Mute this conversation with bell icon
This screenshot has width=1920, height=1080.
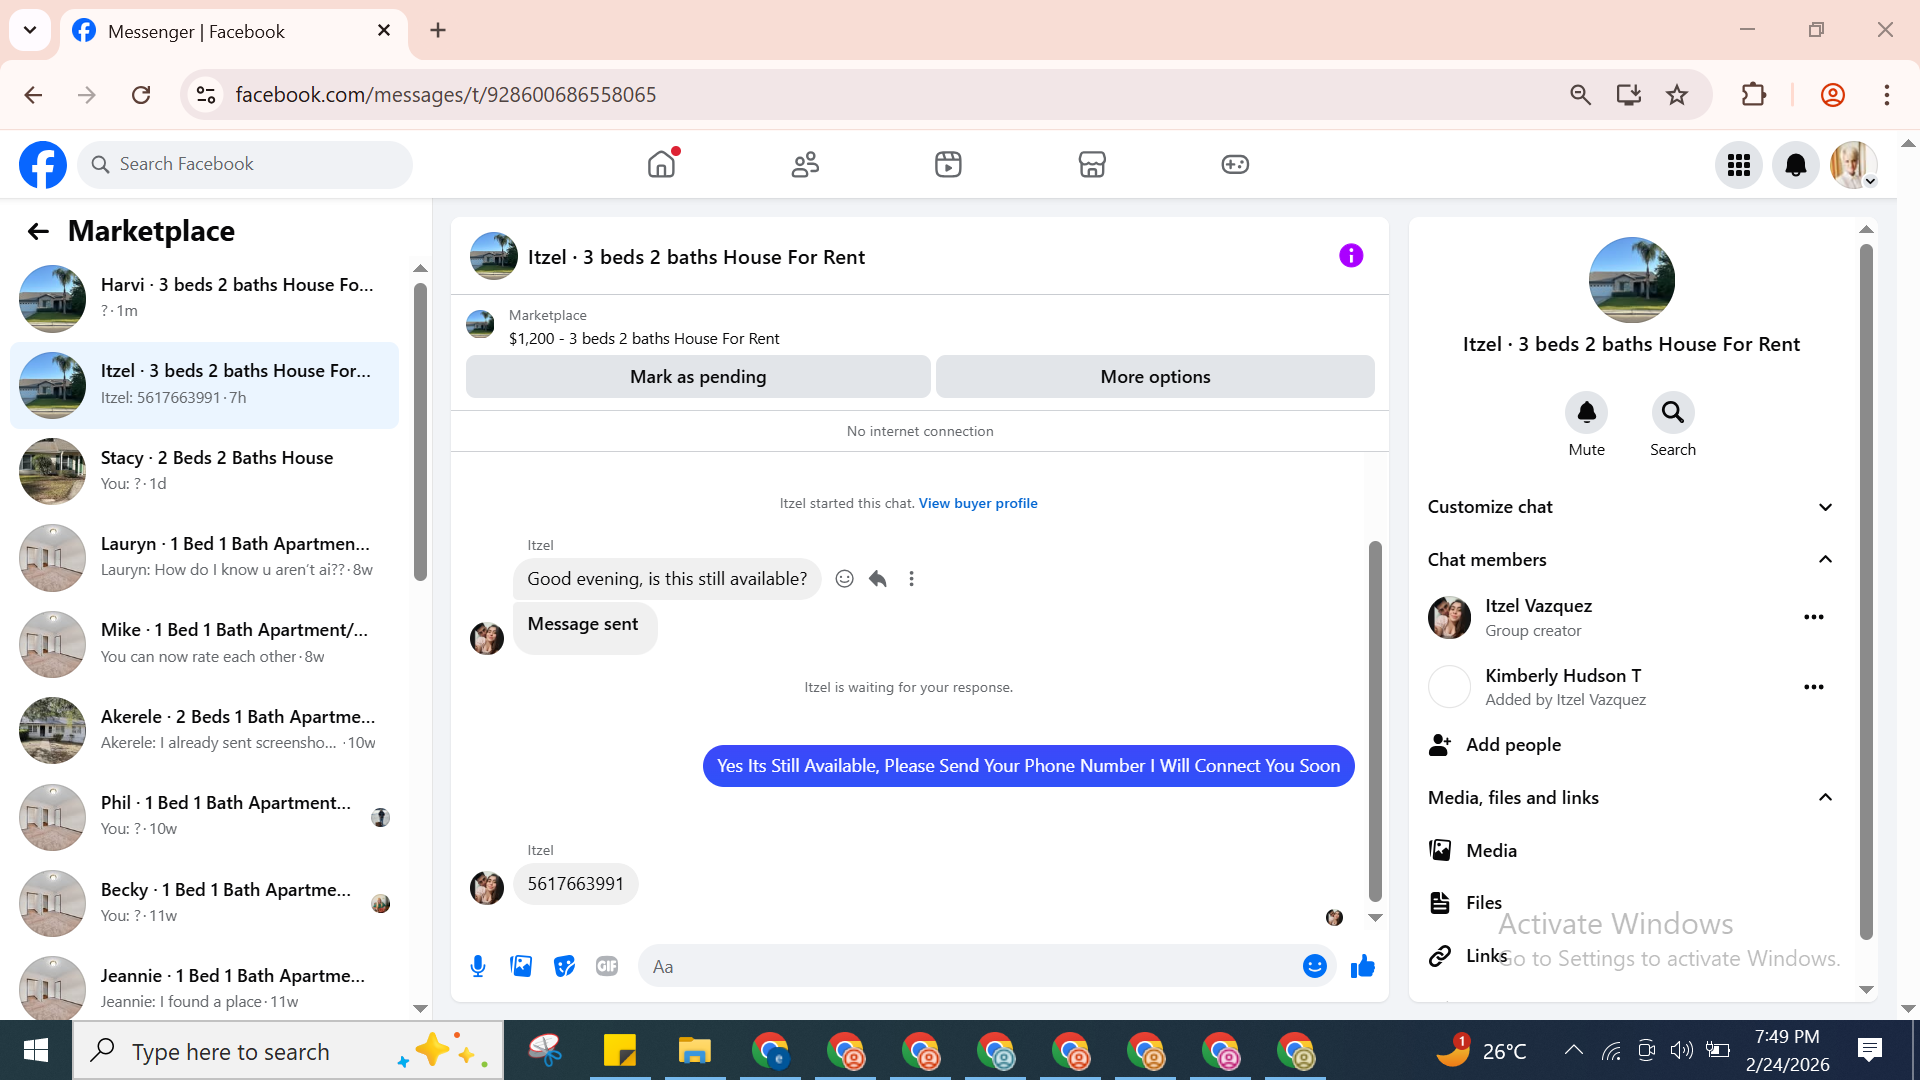click(x=1586, y=412)
